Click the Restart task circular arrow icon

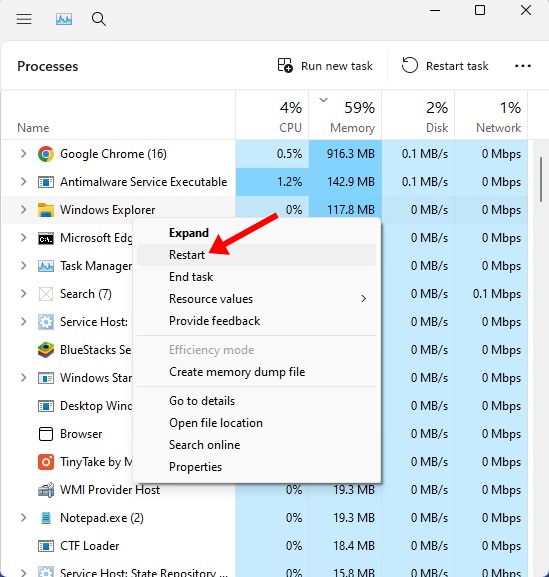coord(410,66)
